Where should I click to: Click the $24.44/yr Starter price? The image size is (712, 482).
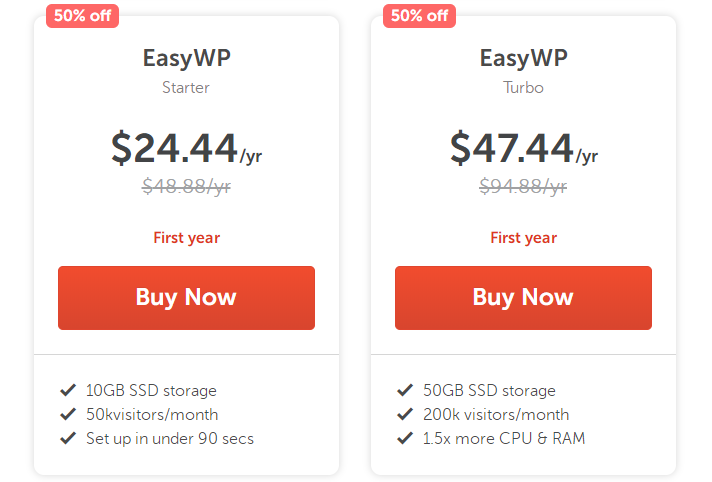(186, 148)
